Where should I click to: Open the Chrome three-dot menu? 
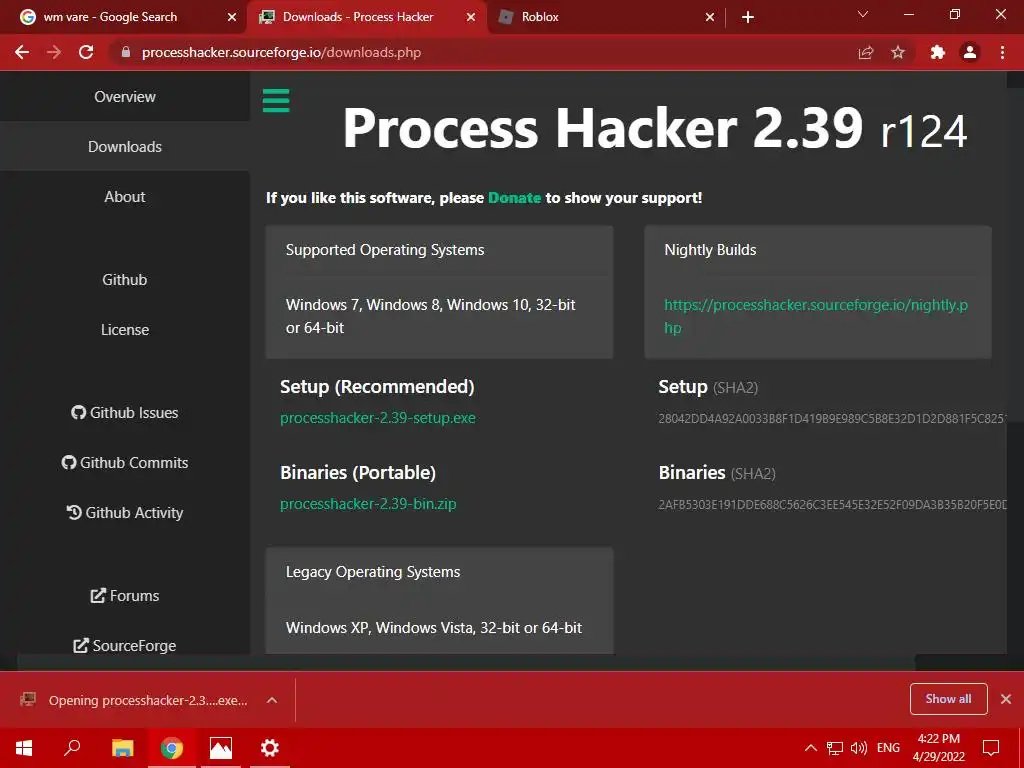click(x=1002, y=52)
